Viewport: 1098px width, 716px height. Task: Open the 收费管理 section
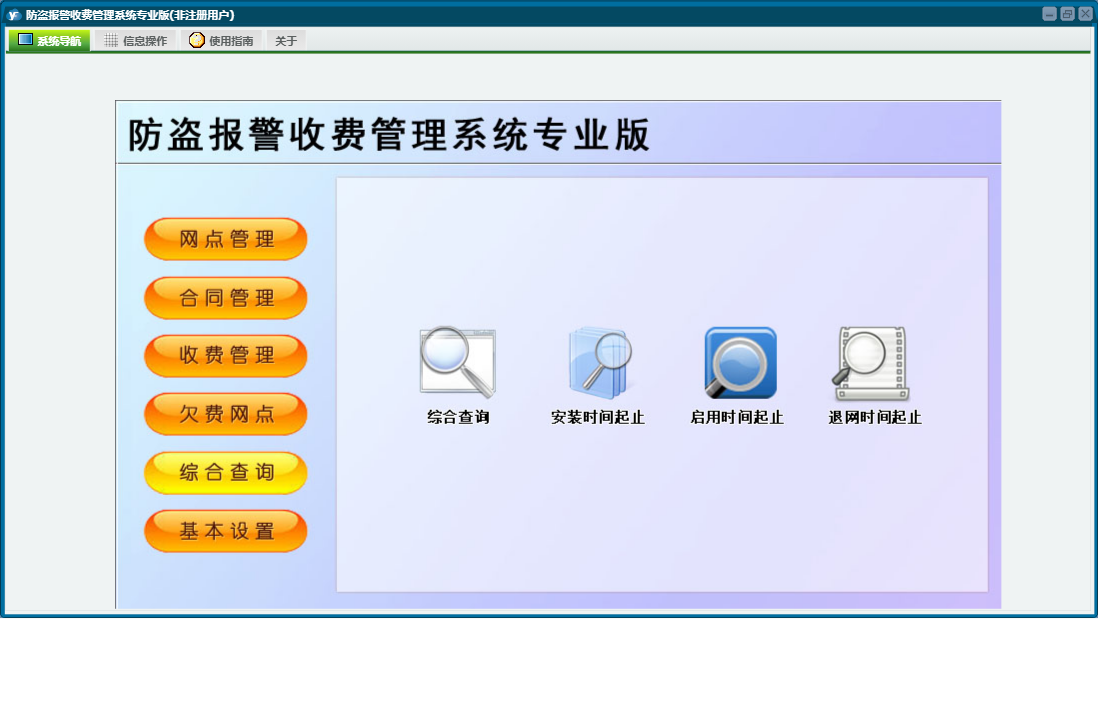(225, 355)
